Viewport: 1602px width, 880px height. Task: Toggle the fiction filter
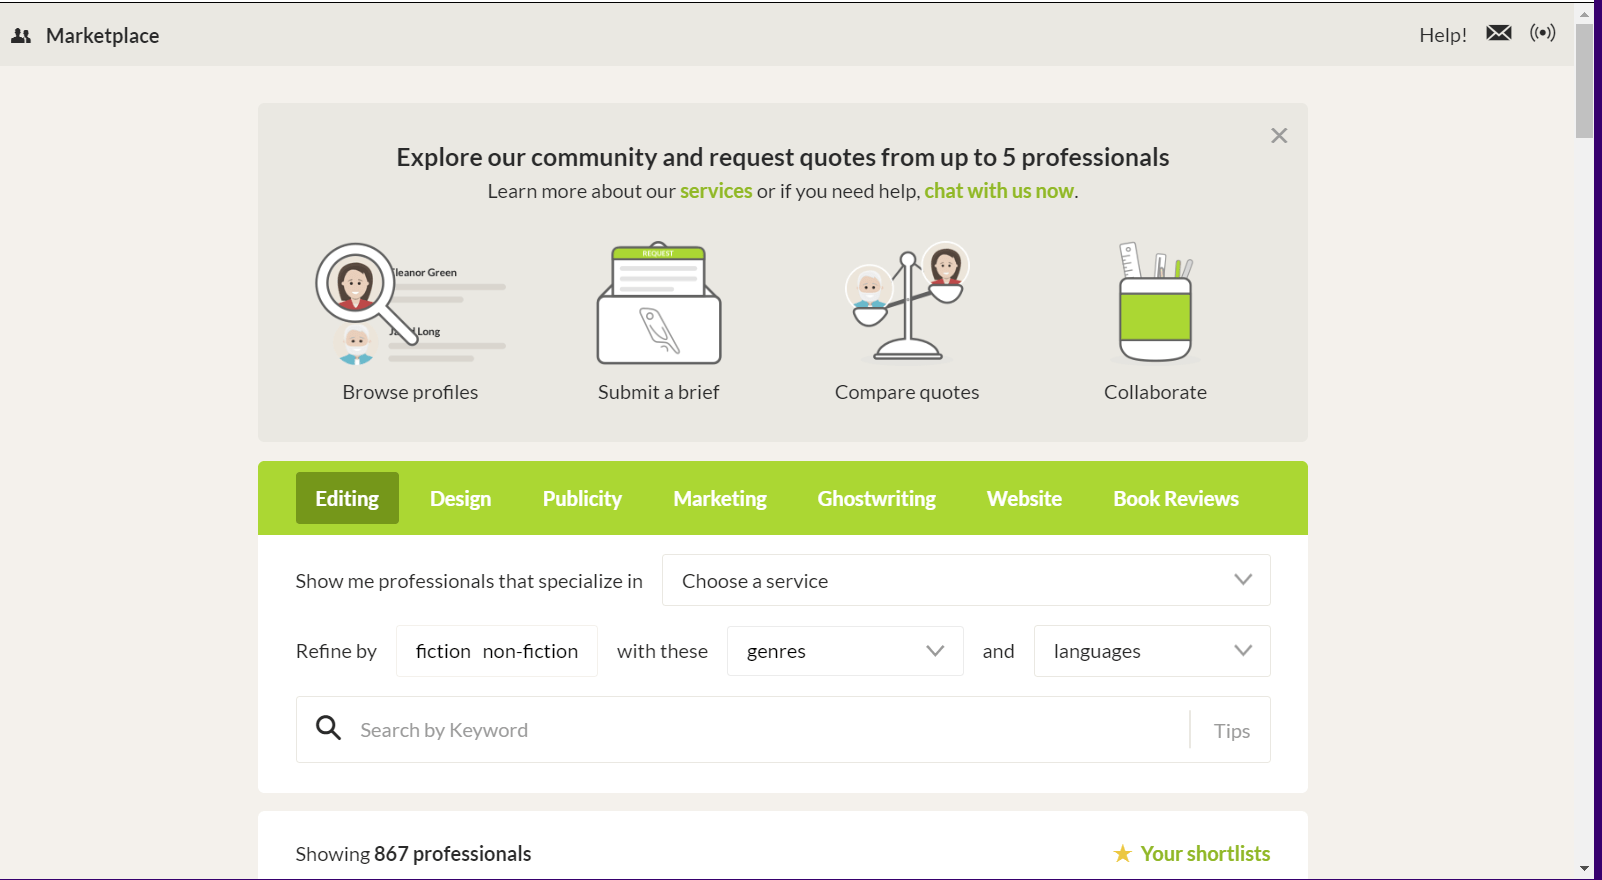point(443,651)
